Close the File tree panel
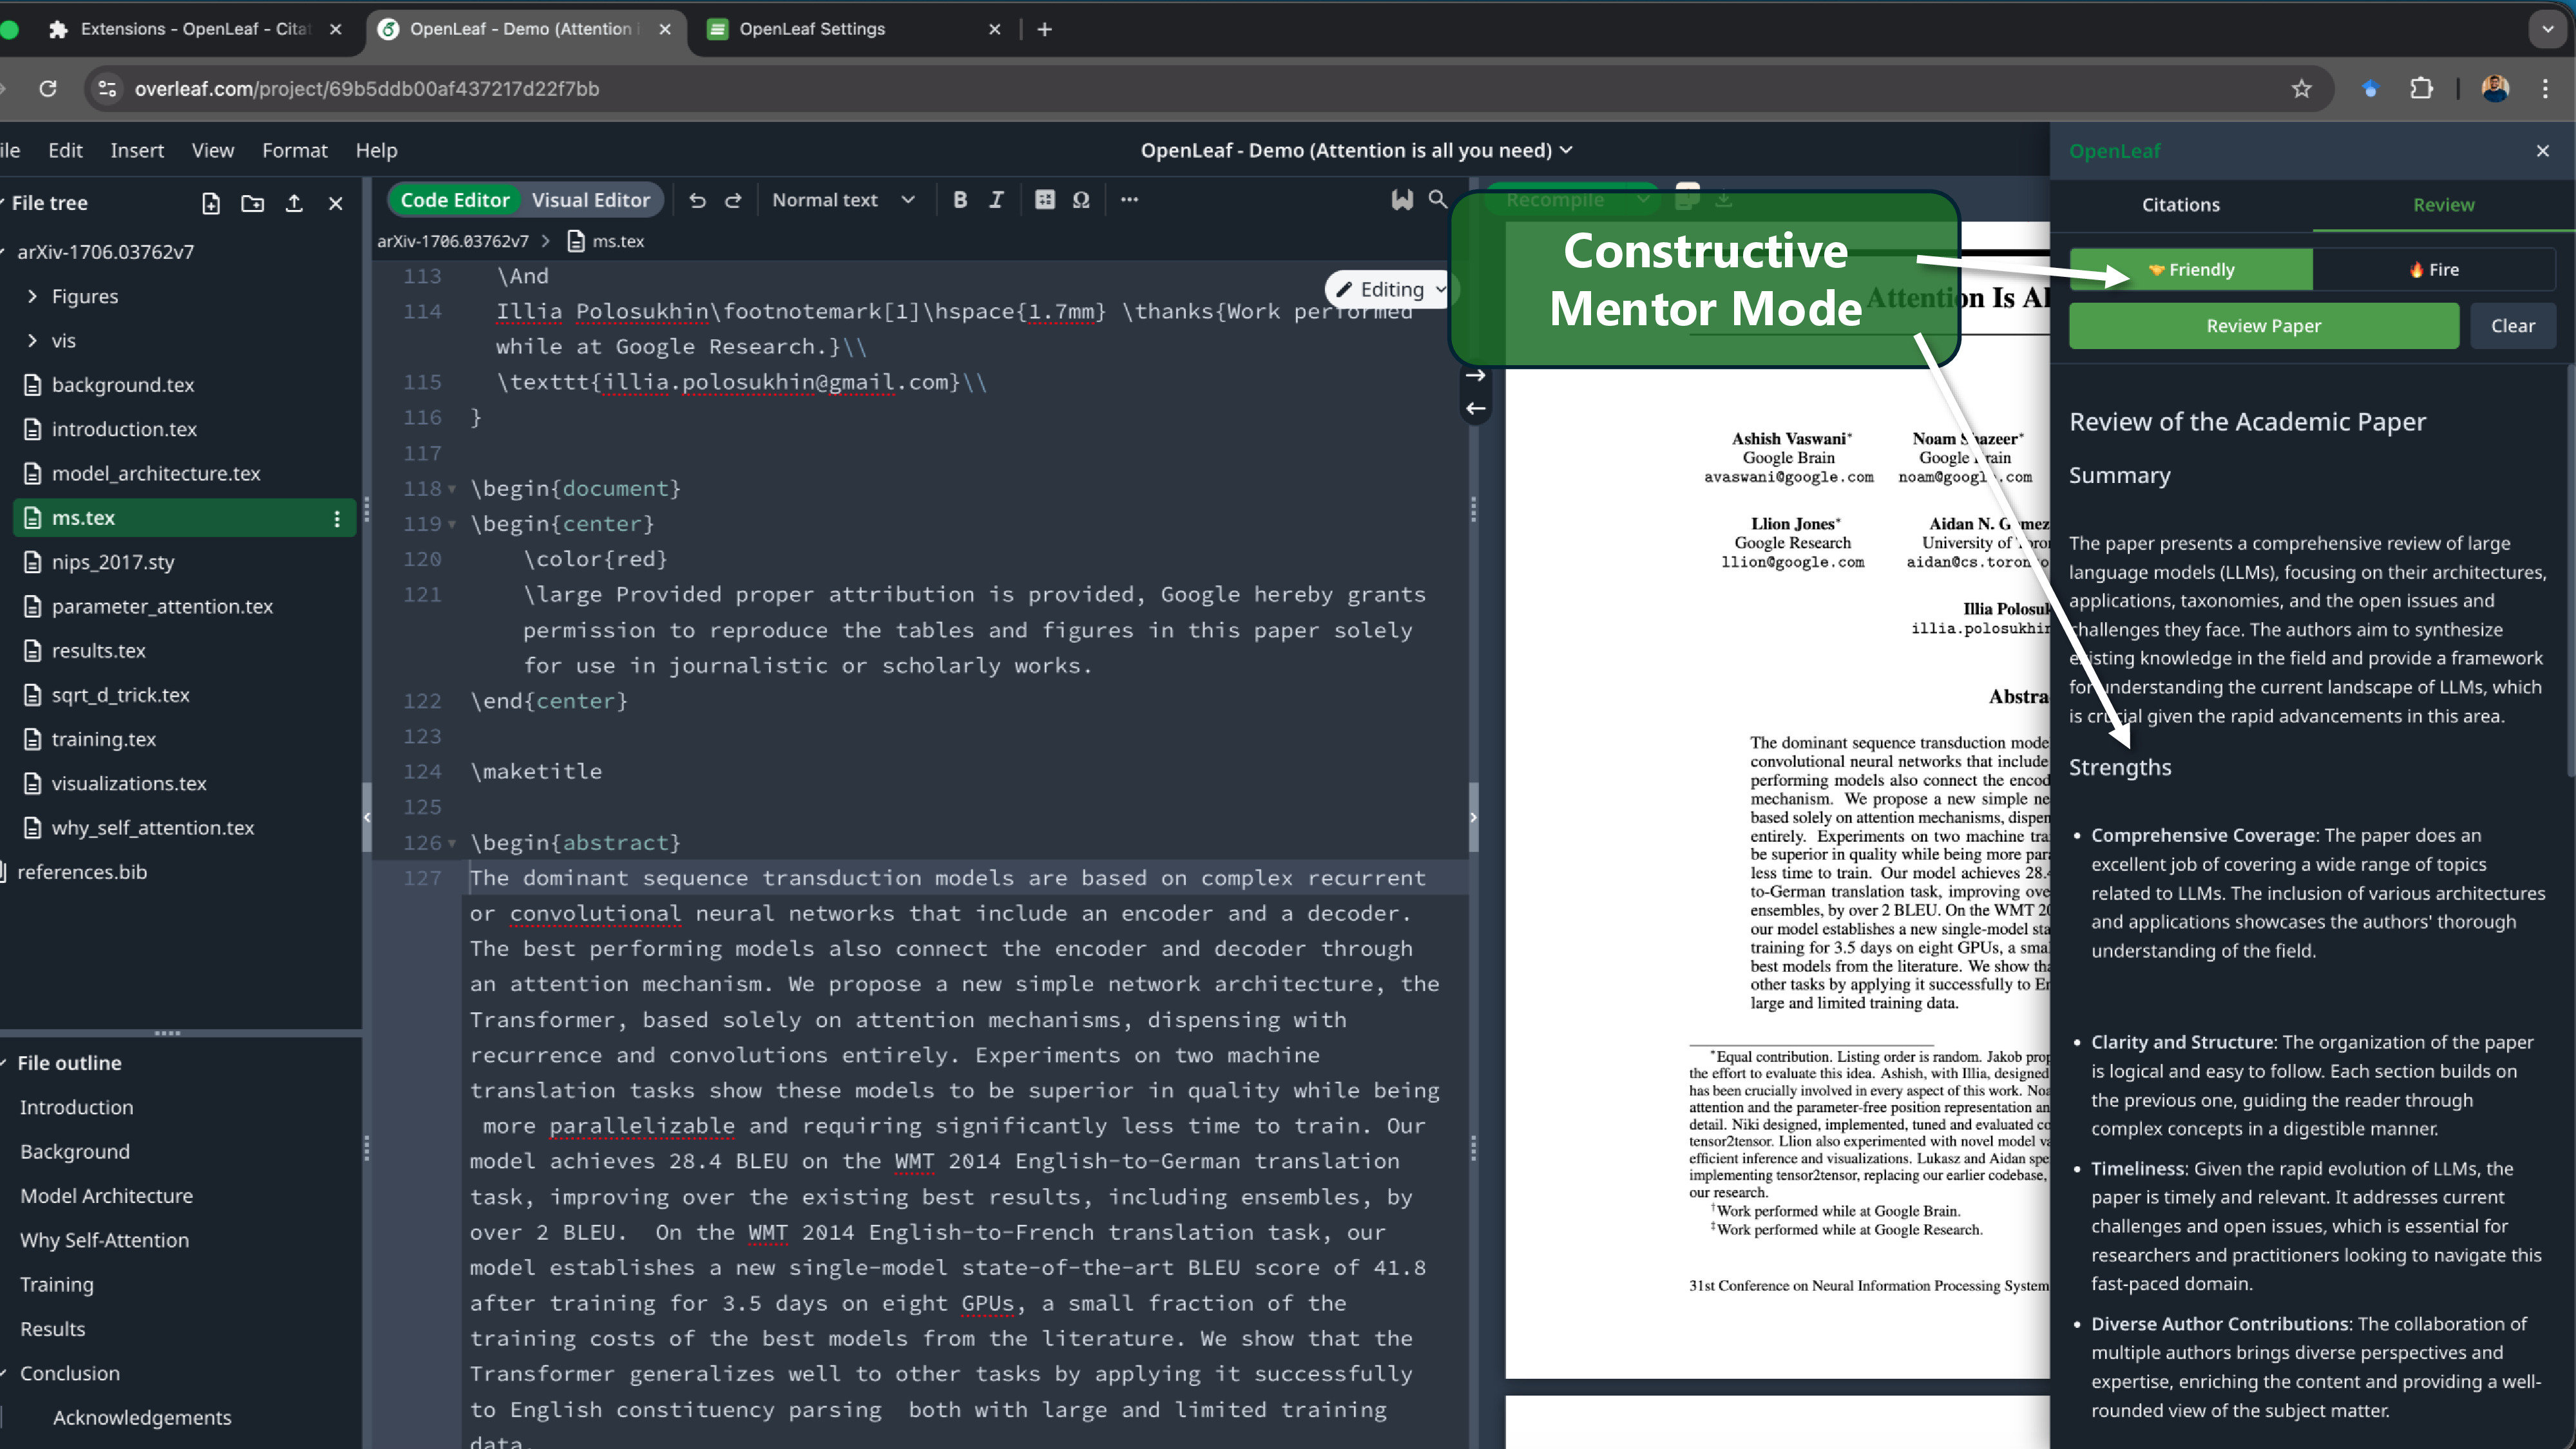The height and width of the screenshot is (1449, 2576). coord(336,203)
